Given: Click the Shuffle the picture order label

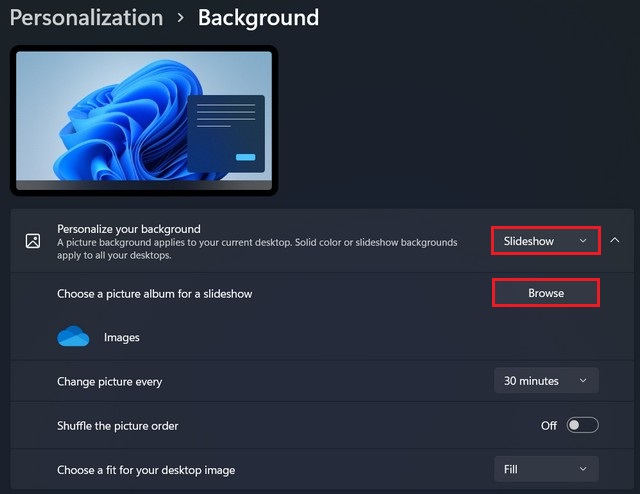Looking at the screenshot, I should coord(118,426).
